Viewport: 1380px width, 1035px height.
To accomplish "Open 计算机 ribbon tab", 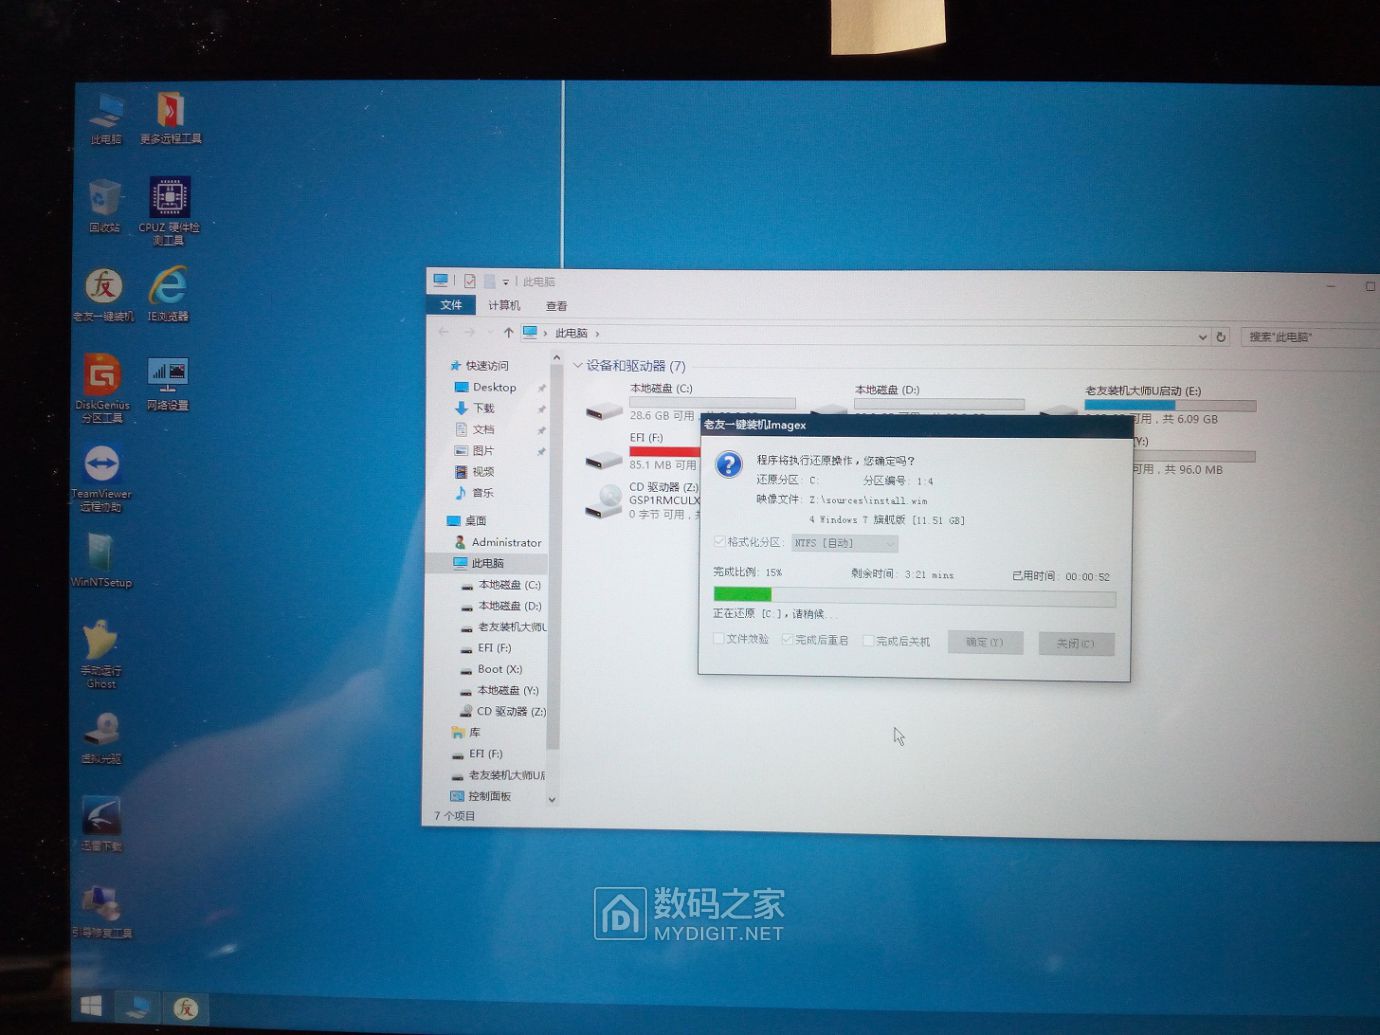I will pos(504,305).
